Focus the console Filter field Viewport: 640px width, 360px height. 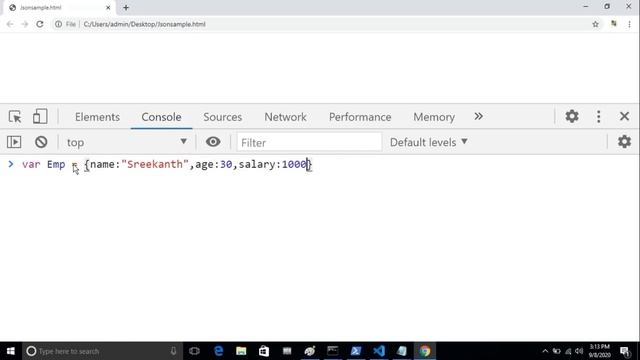(309, 142)
